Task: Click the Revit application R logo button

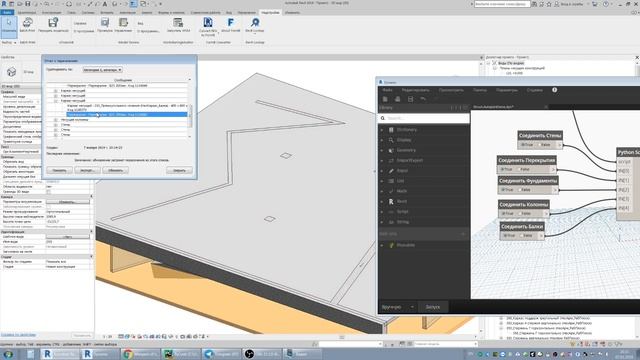Action: (4, 4)
